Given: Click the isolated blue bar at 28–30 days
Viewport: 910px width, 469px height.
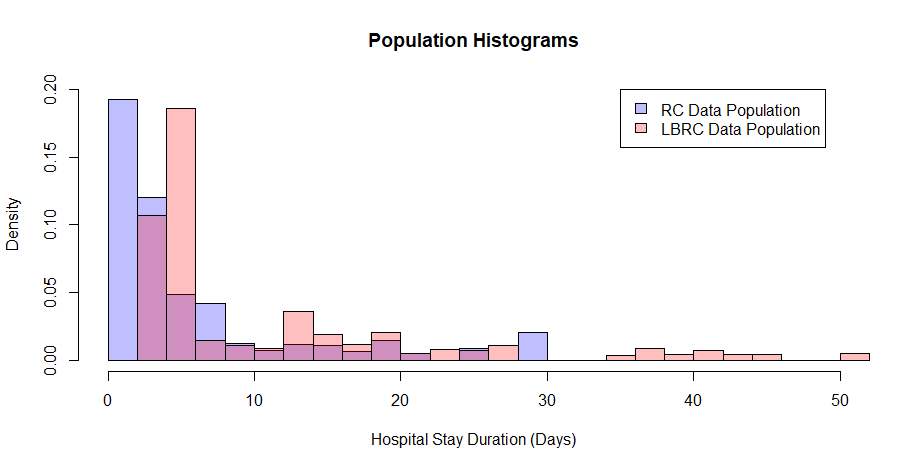Looking at the screenshot, I should point(533,346).
